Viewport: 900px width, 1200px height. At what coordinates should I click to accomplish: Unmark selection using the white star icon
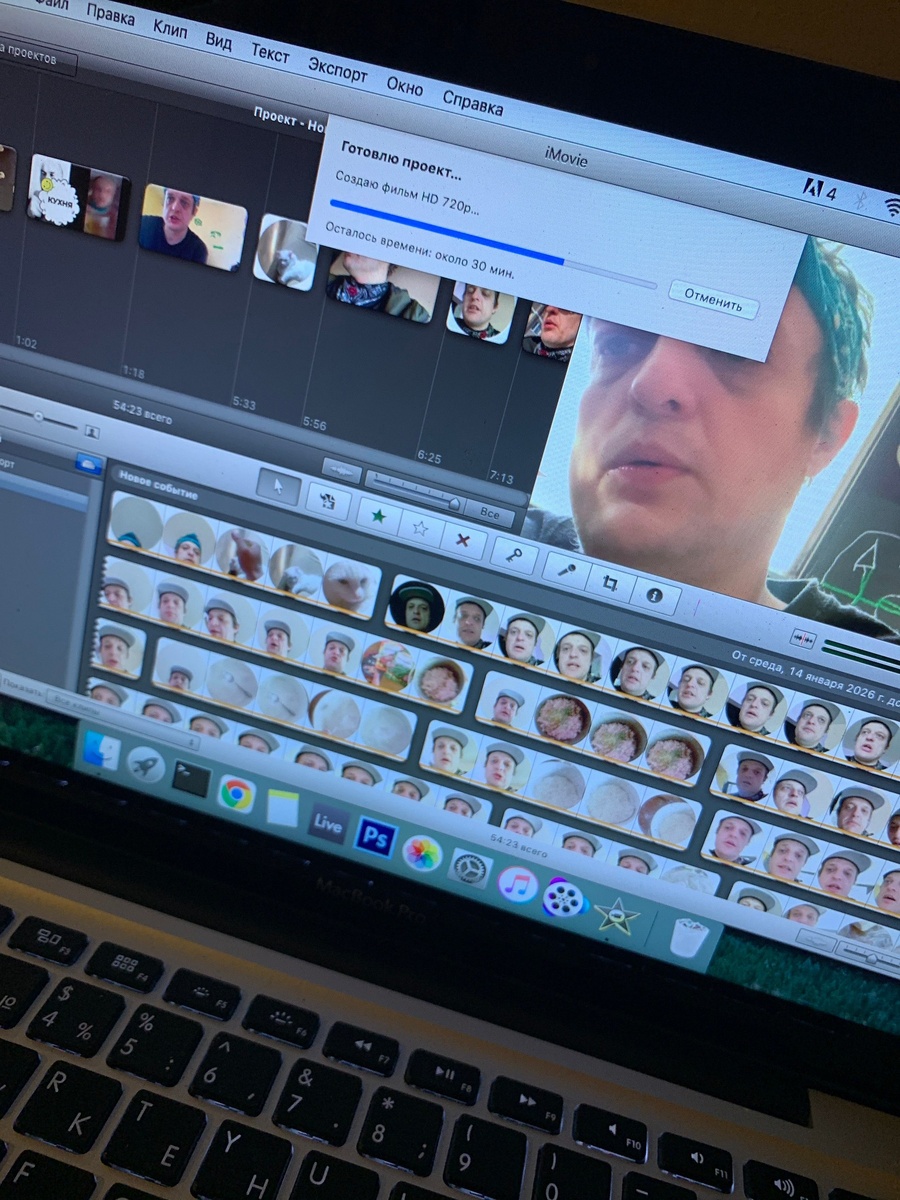pos(419,527)
